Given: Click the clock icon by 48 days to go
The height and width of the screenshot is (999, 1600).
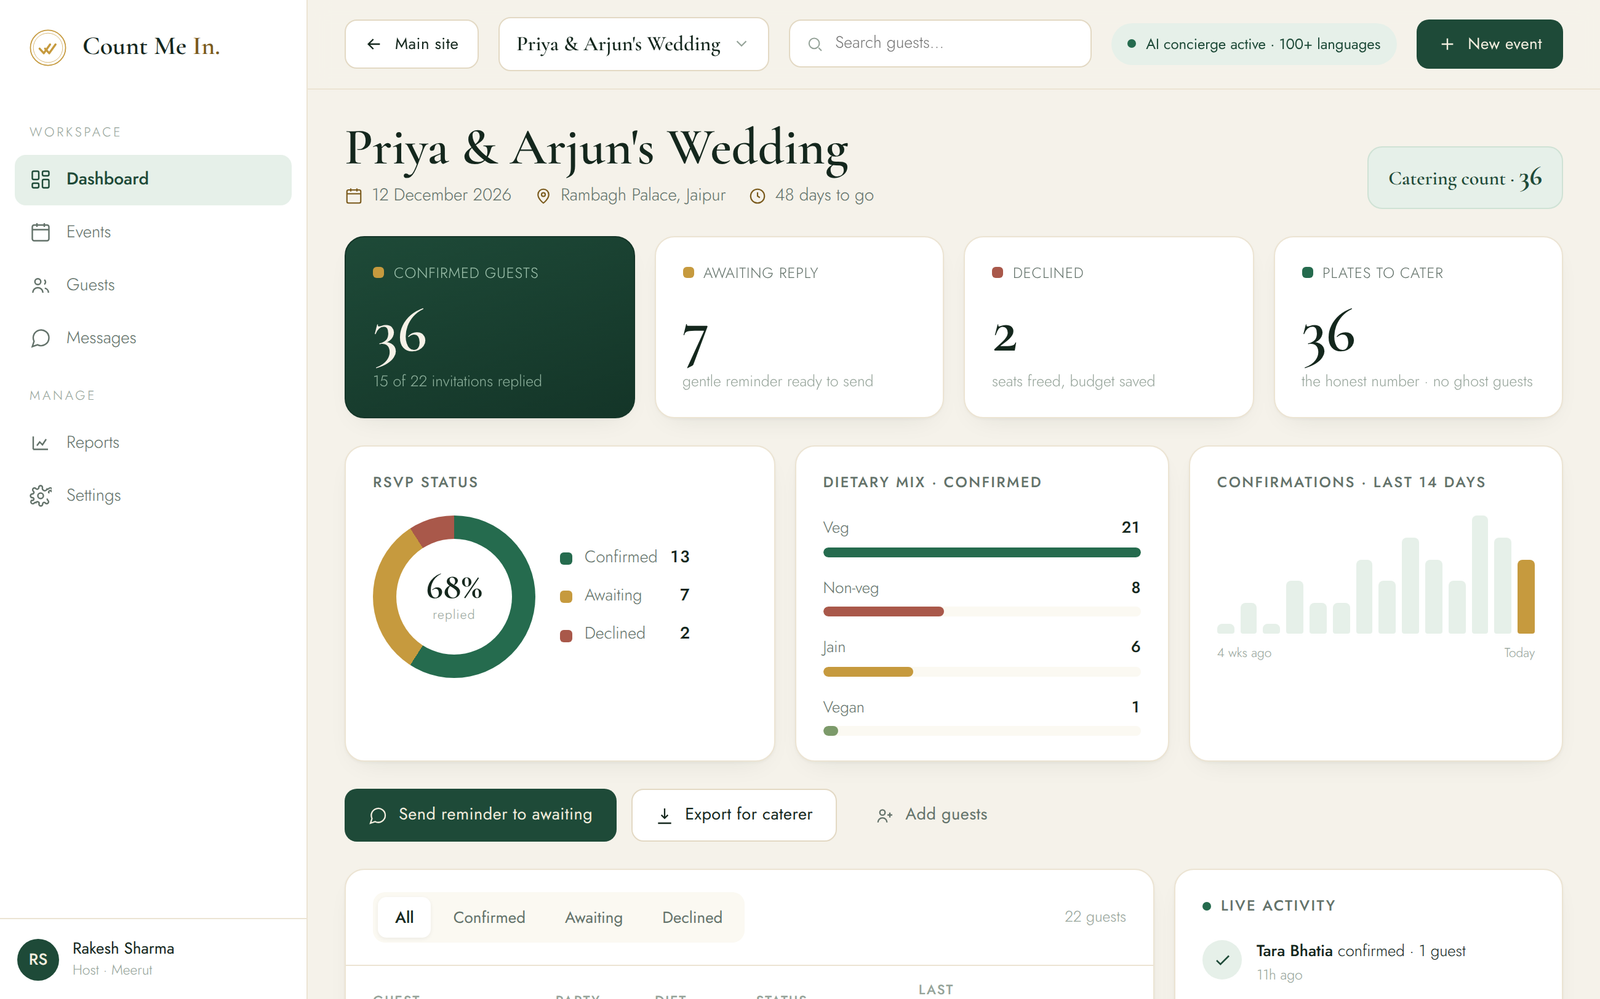Looking at the screenshot, I should coord(758,196).
